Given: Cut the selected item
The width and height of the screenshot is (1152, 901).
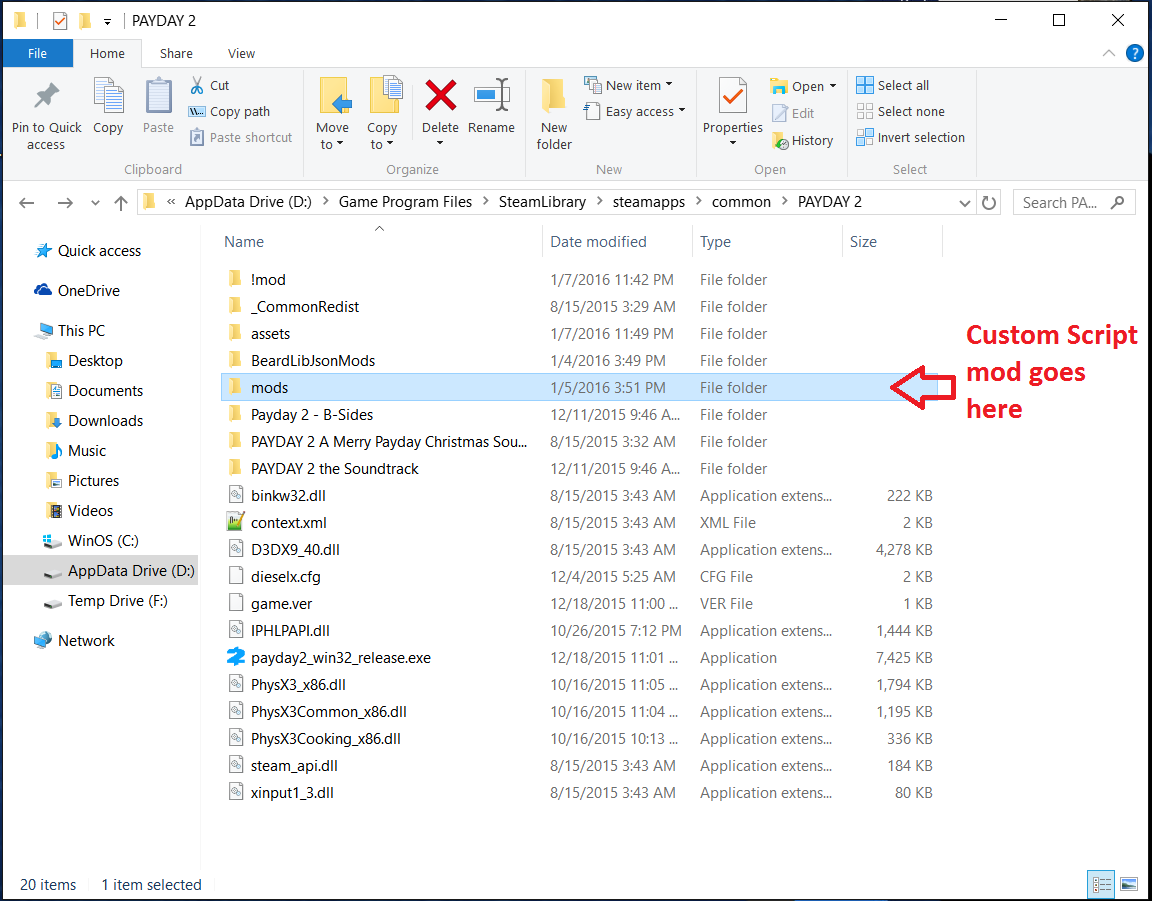Looking at the screenshot, I should (x=209, y=85).
